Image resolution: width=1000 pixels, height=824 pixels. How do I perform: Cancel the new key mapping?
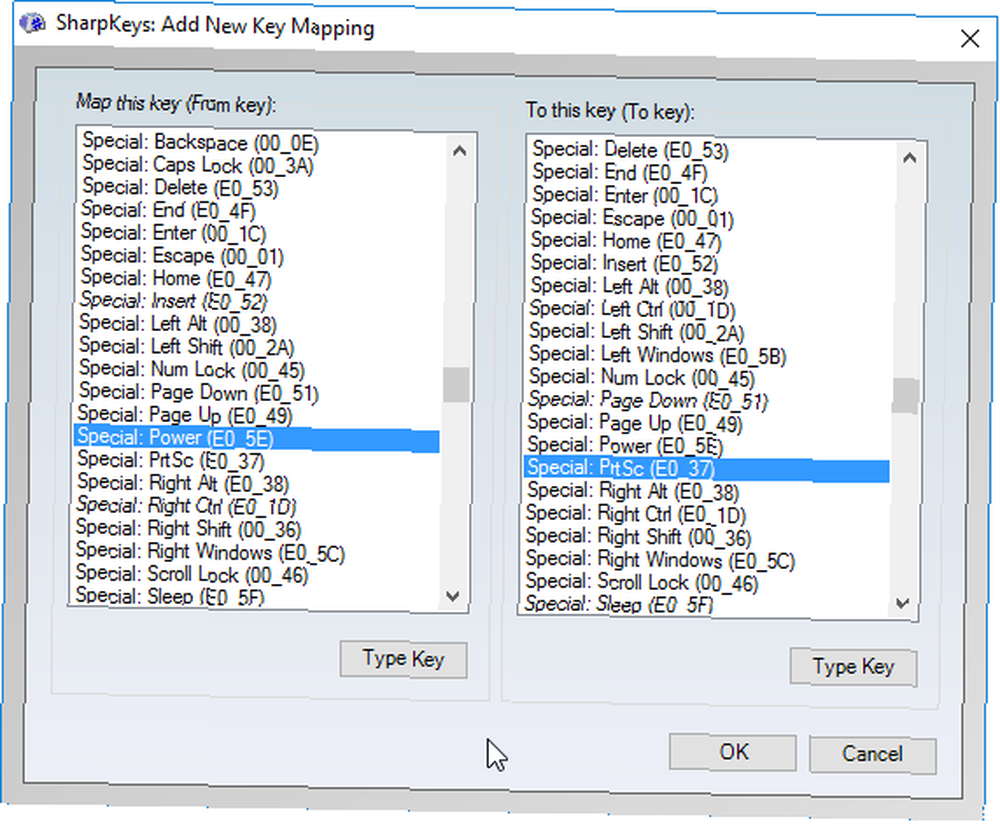(872, 754)
